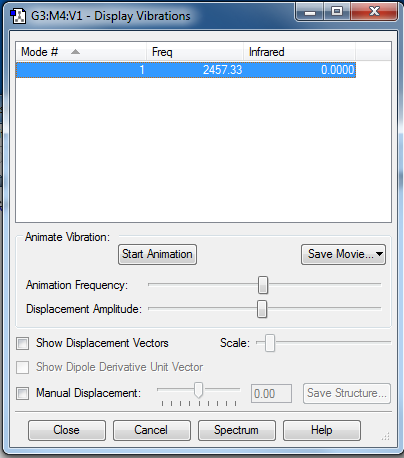Click the sort arrow on Mode # column
The image size is (404, 458).
click(x=75, y=52)
